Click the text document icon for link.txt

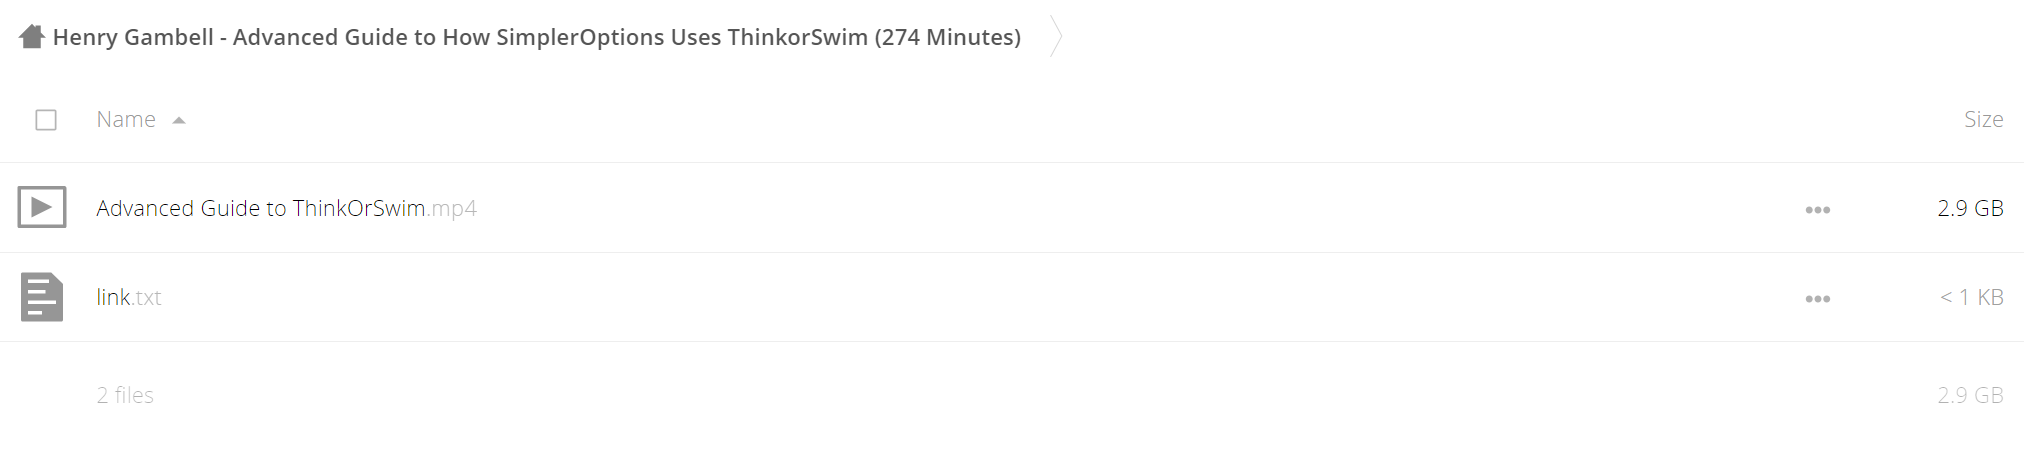pos(42,297)
